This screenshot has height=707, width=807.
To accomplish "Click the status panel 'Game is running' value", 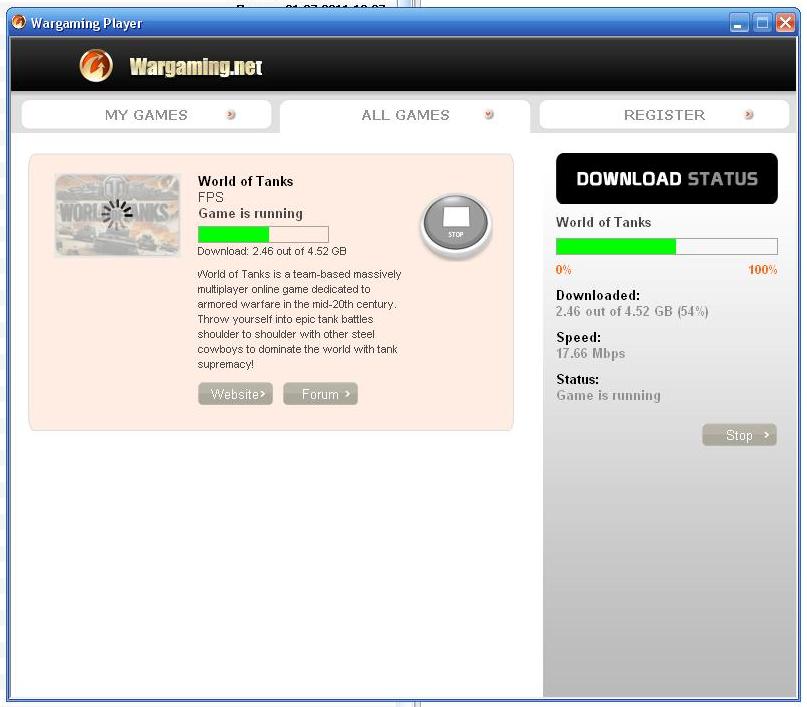I will [608, 396].
